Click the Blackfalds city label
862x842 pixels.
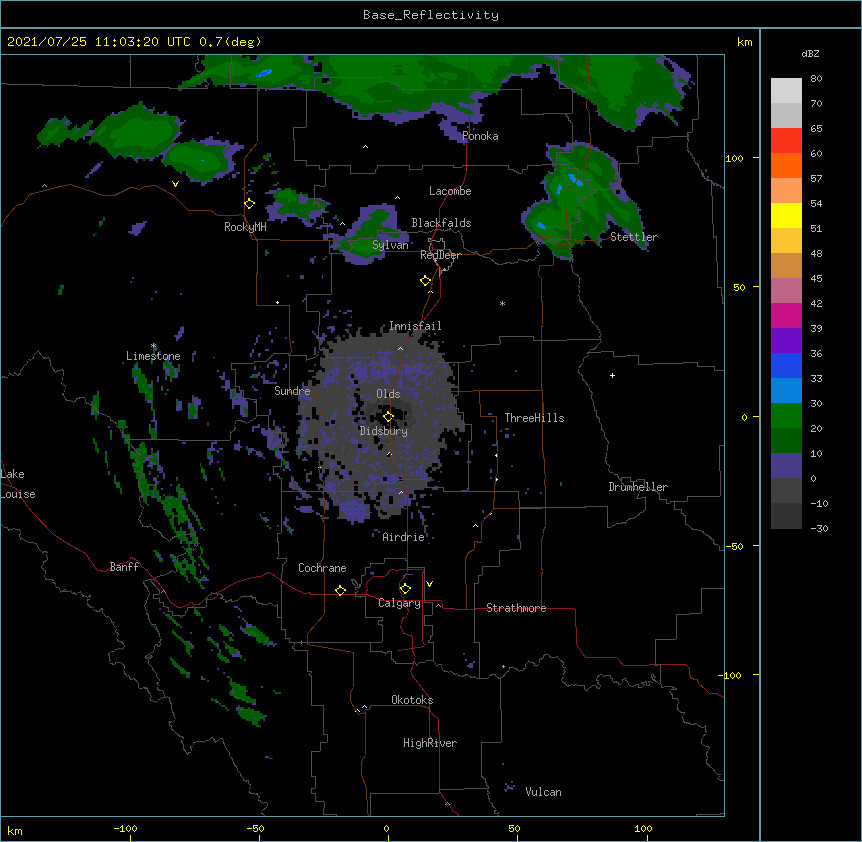[x=441, y=223]
